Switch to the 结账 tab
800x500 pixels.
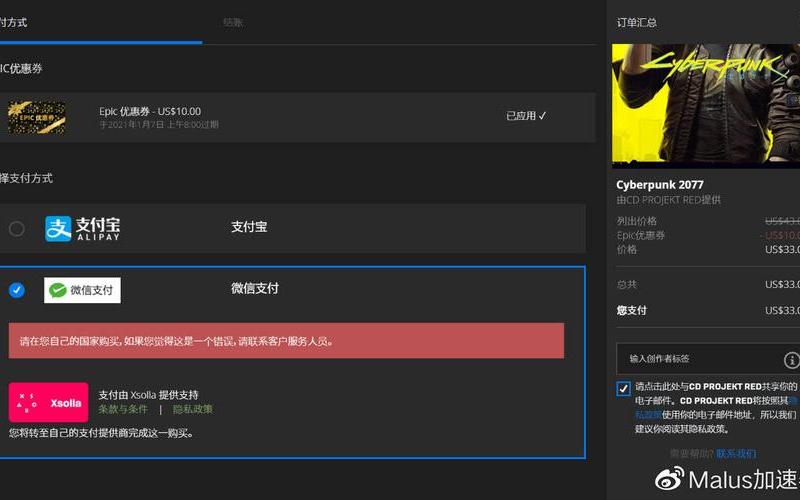click(233, 22)
